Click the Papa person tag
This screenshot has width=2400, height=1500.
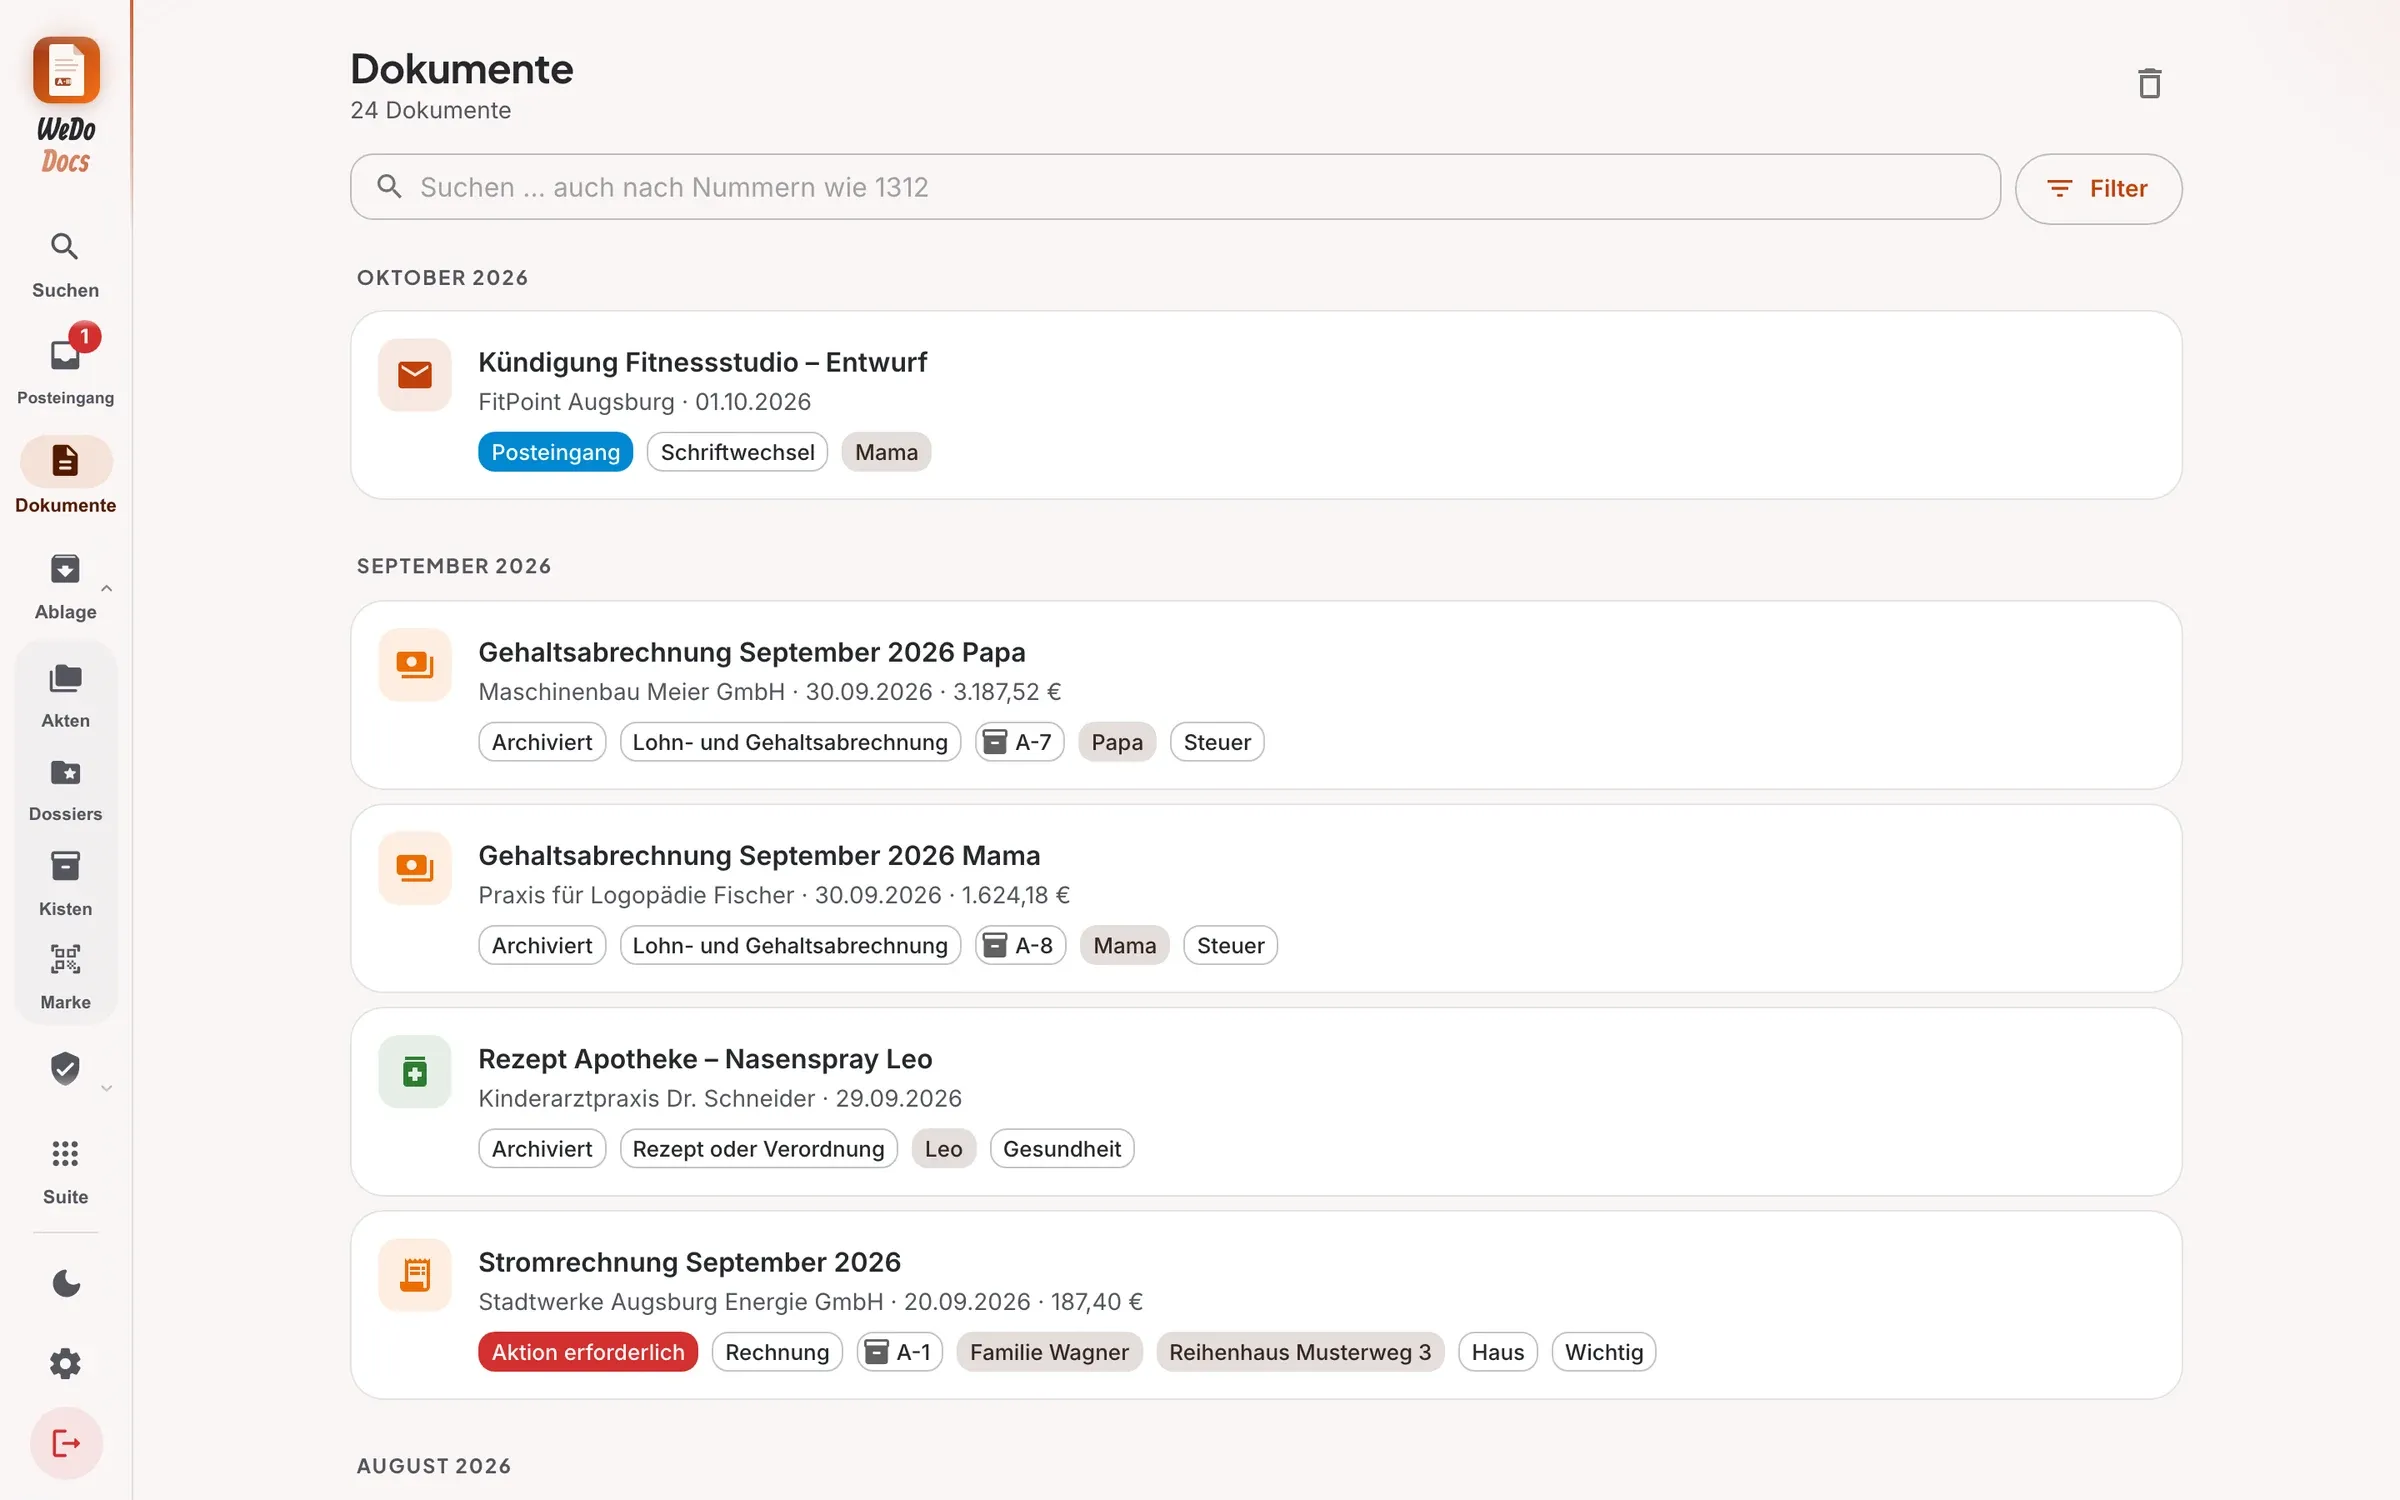point(1117,742)
